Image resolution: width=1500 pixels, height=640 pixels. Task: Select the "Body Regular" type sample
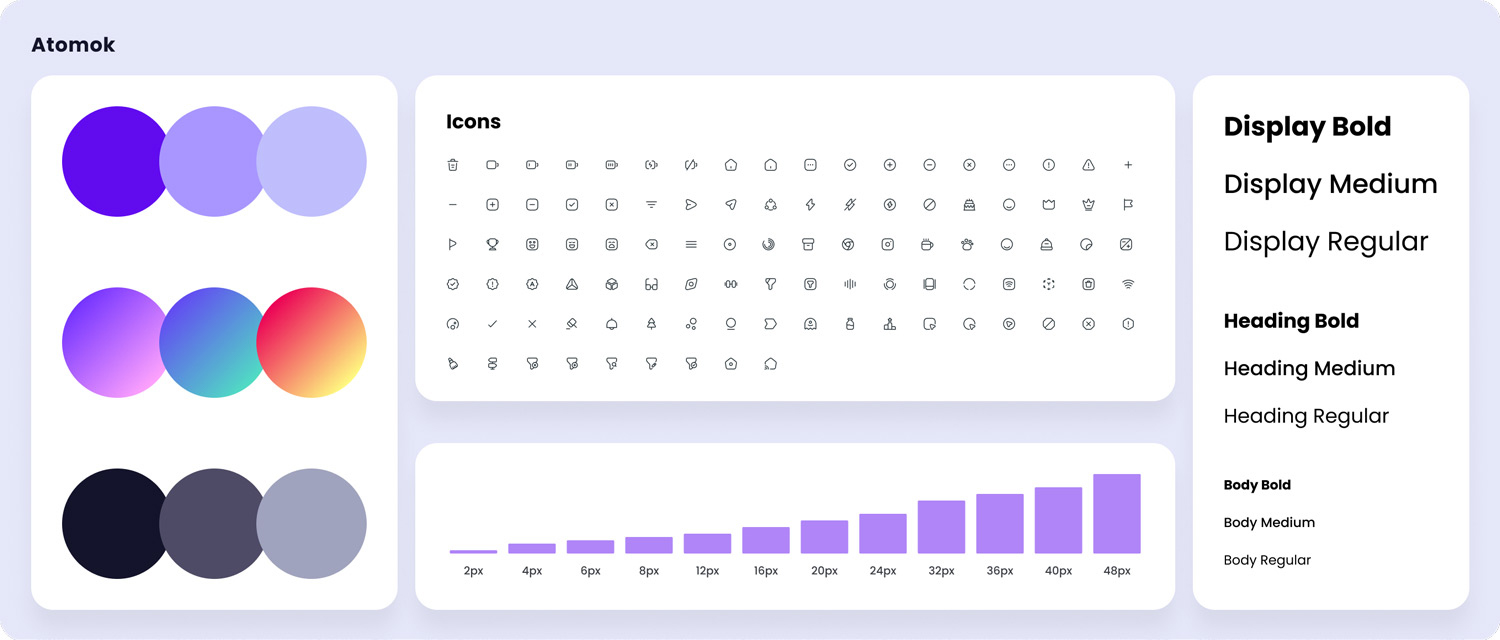click(x=1267, y=560)
